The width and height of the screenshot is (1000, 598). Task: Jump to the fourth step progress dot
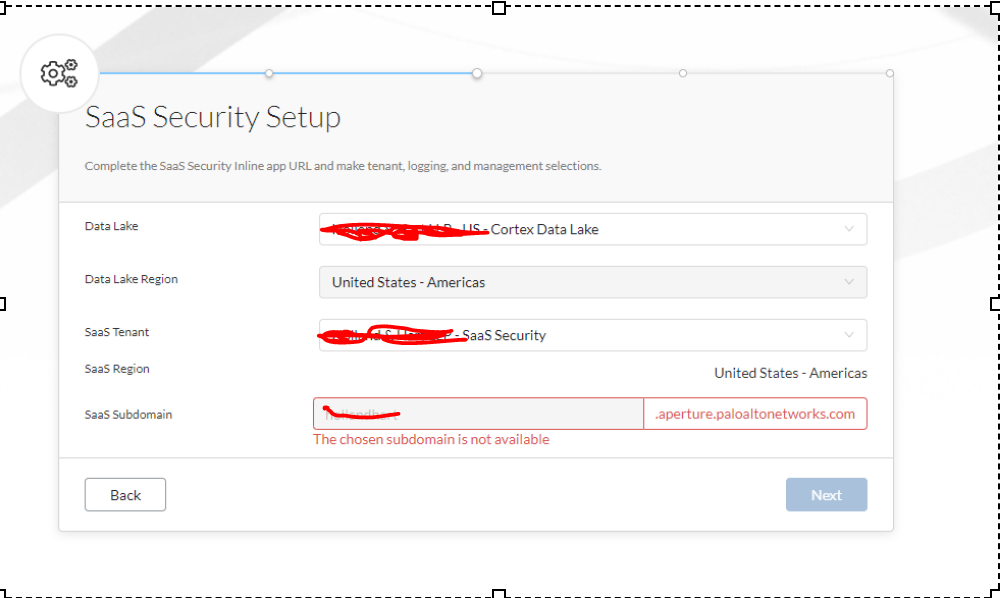(x=683, y=73)
